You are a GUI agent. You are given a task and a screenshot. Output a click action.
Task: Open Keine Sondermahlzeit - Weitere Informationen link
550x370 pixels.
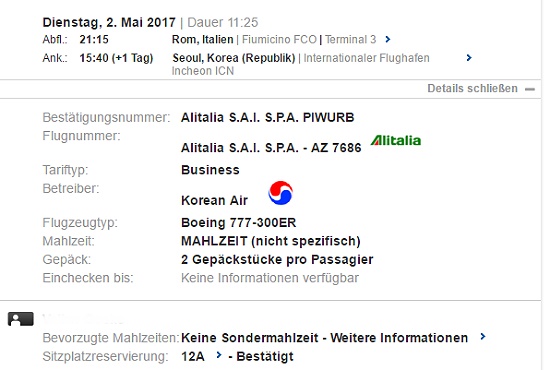tap(324, 338)
